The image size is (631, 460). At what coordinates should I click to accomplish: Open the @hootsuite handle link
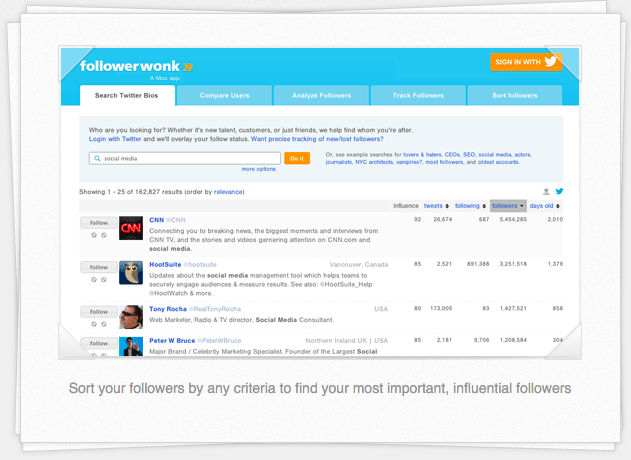[200, 264]
